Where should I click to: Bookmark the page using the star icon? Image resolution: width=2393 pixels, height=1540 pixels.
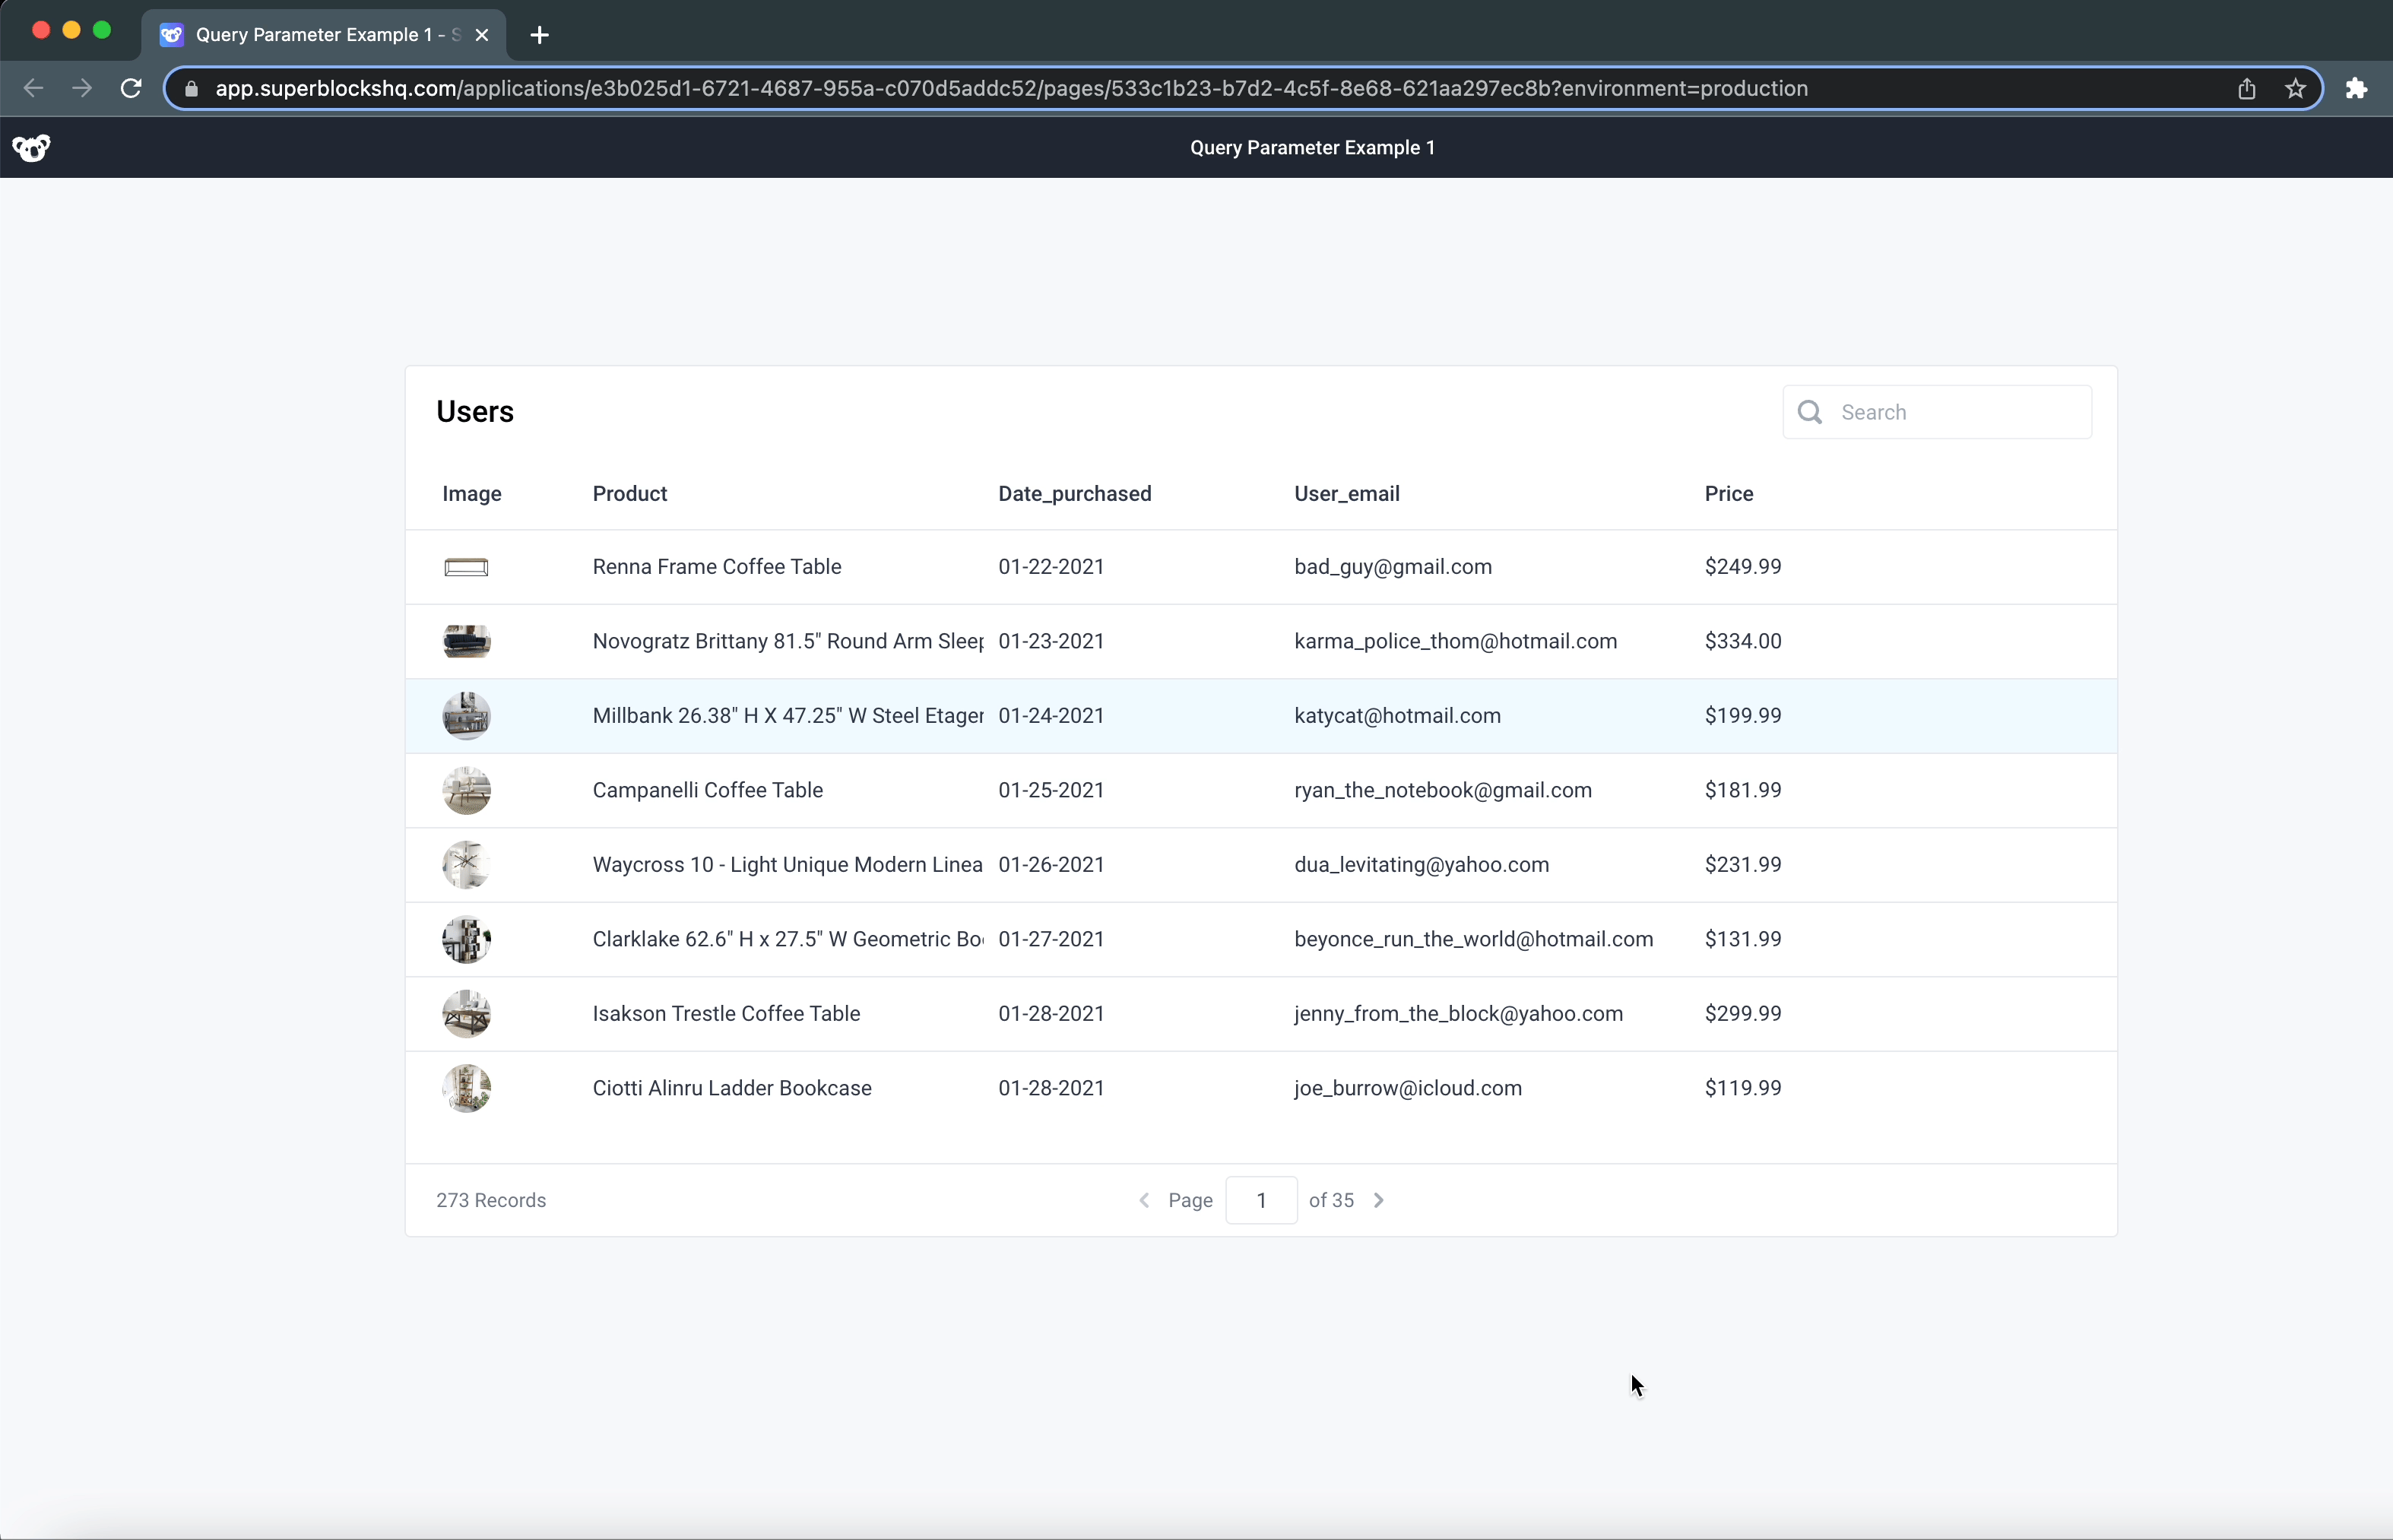click(x=2294, y=88)
